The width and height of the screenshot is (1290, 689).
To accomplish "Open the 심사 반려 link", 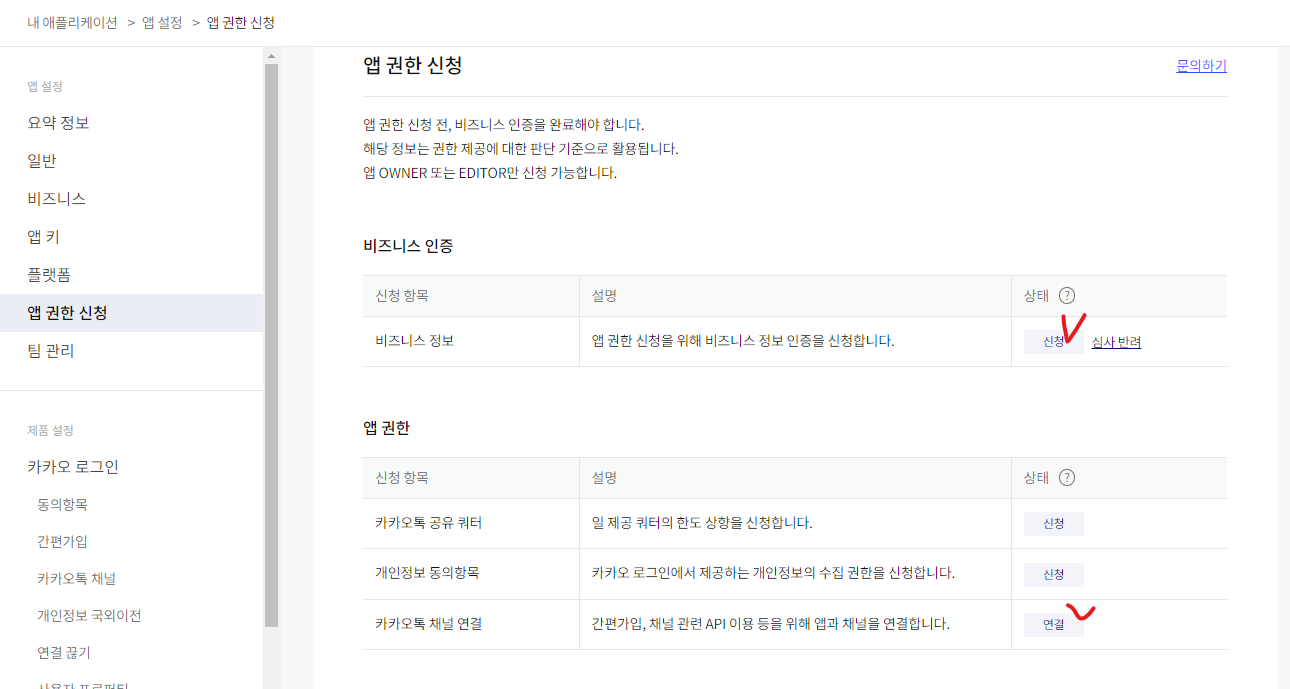I will click(1116, 342).
